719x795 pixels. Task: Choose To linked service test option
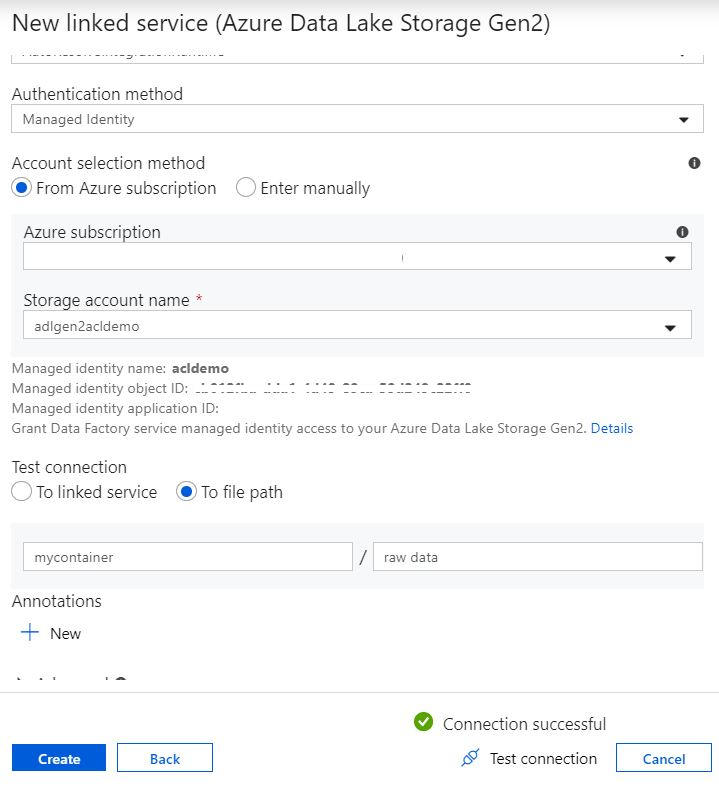[21, 491]
